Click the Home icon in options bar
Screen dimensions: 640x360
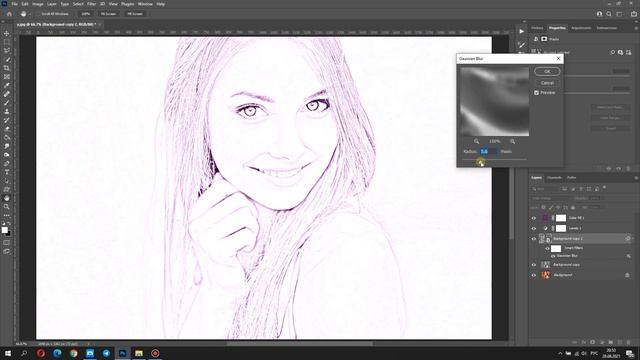[9, 14]
